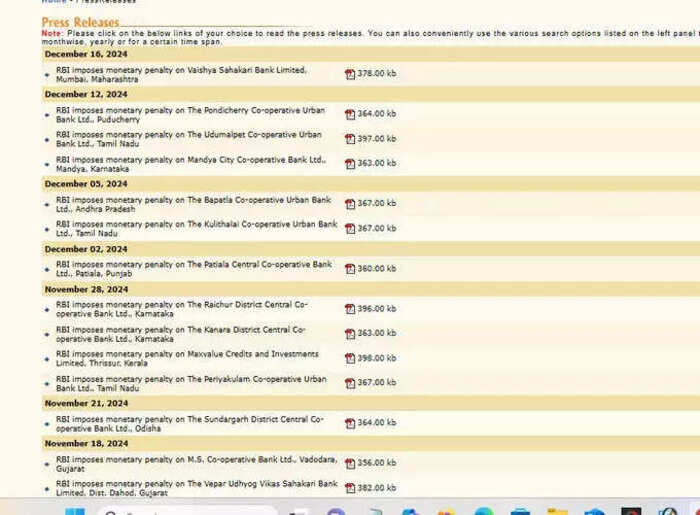This screenshot has height=515, width=700.
Task: Open Maxvalue Credits and Investments penalty link
Action: tap(188, 358)
